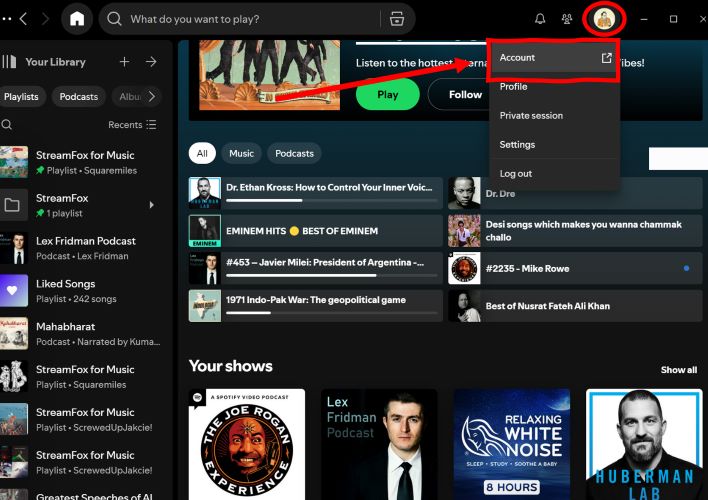The image size is (708, 500).
Task: Open the Friend Activity icon
Action: click(x=567, y=19)
